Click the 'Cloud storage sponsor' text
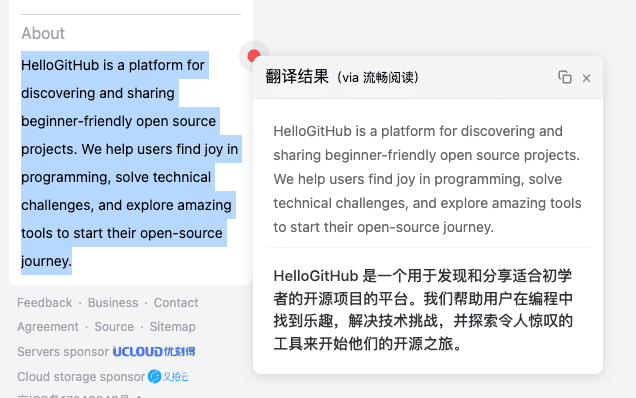The image size is (636, 398). pyautogui.click(x=81, y=376)
